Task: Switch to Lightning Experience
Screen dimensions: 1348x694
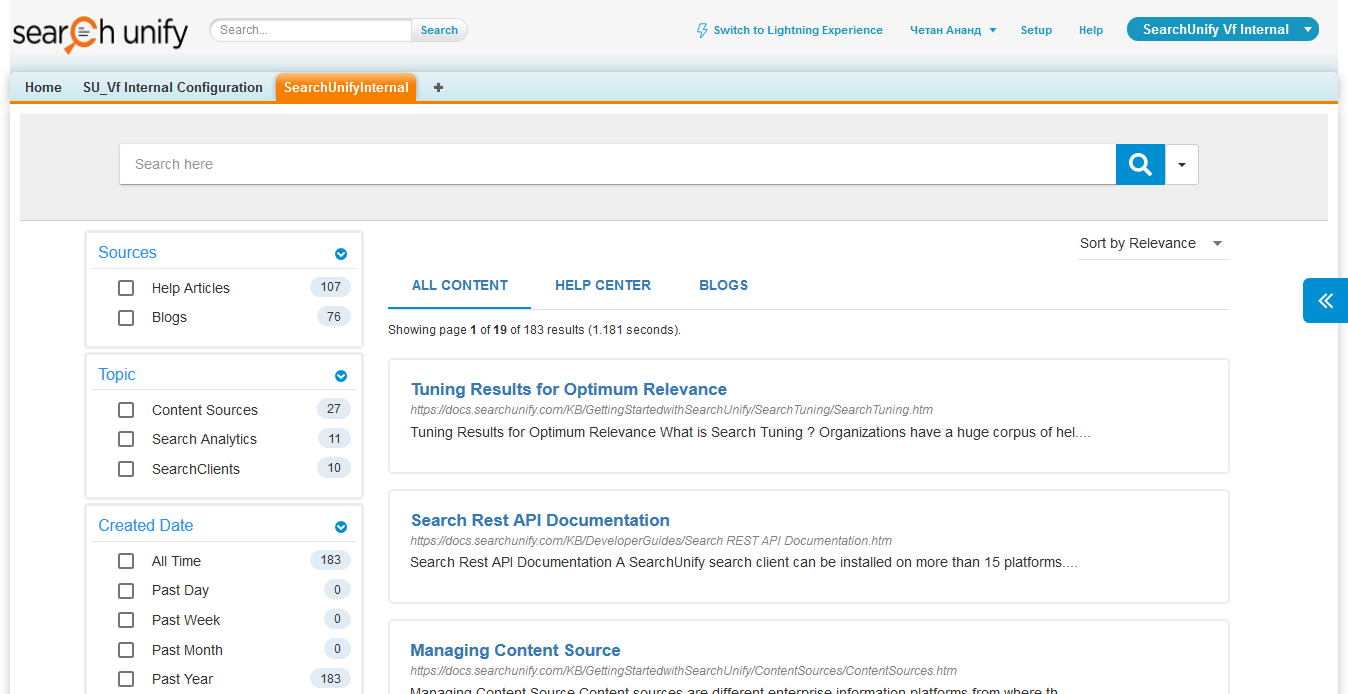Action: [x=789, y=30]
